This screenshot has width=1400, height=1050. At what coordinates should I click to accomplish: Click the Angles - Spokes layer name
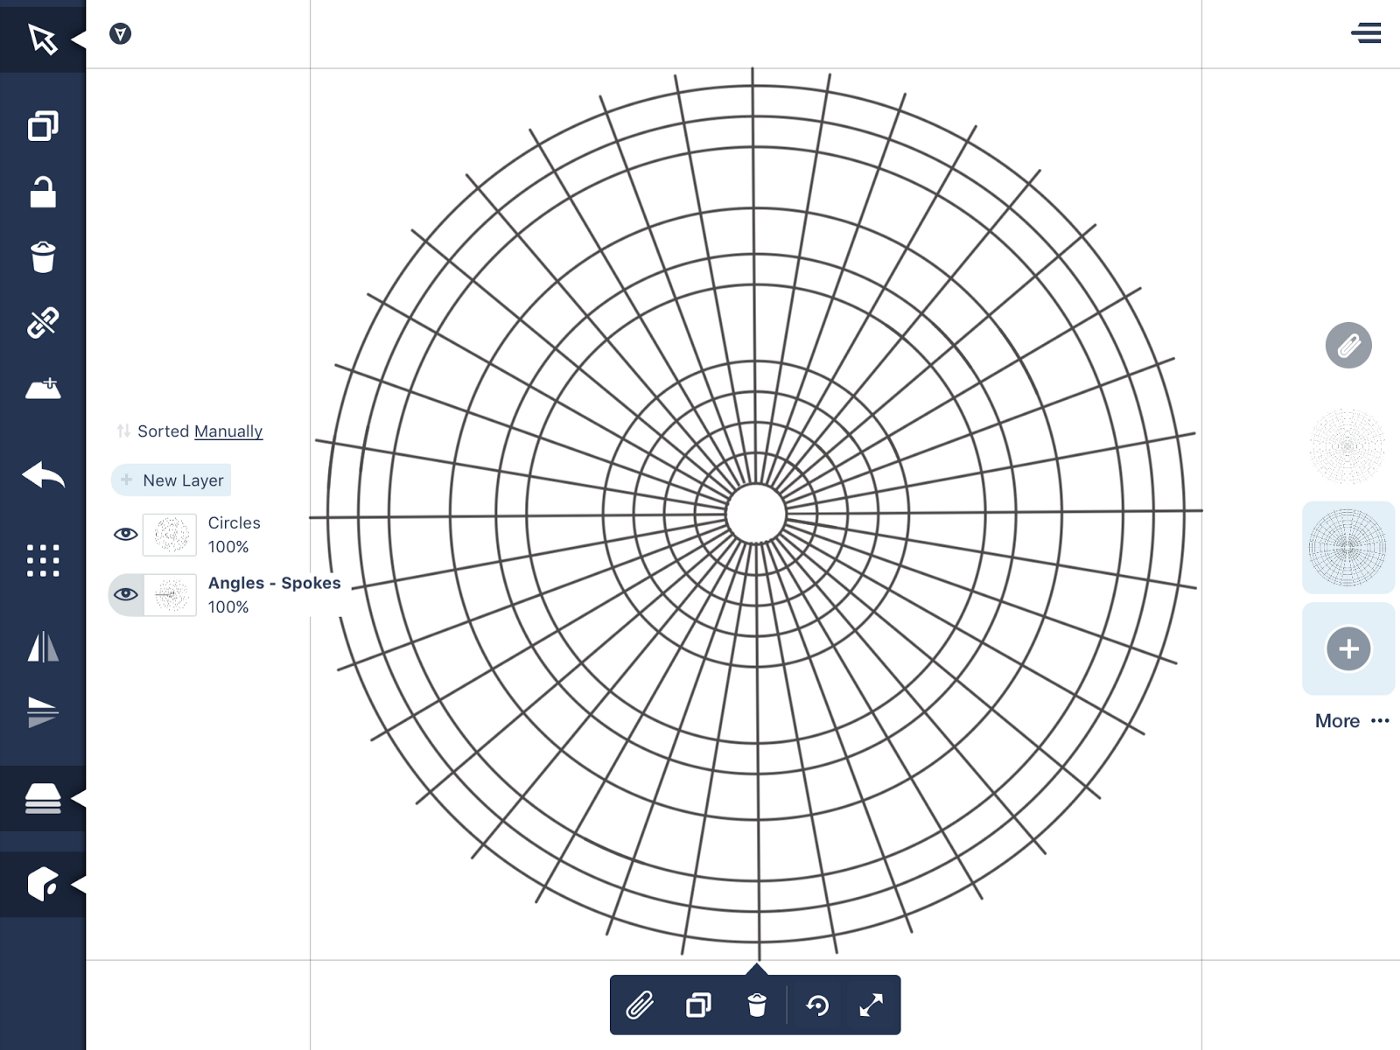pos(274,583)
